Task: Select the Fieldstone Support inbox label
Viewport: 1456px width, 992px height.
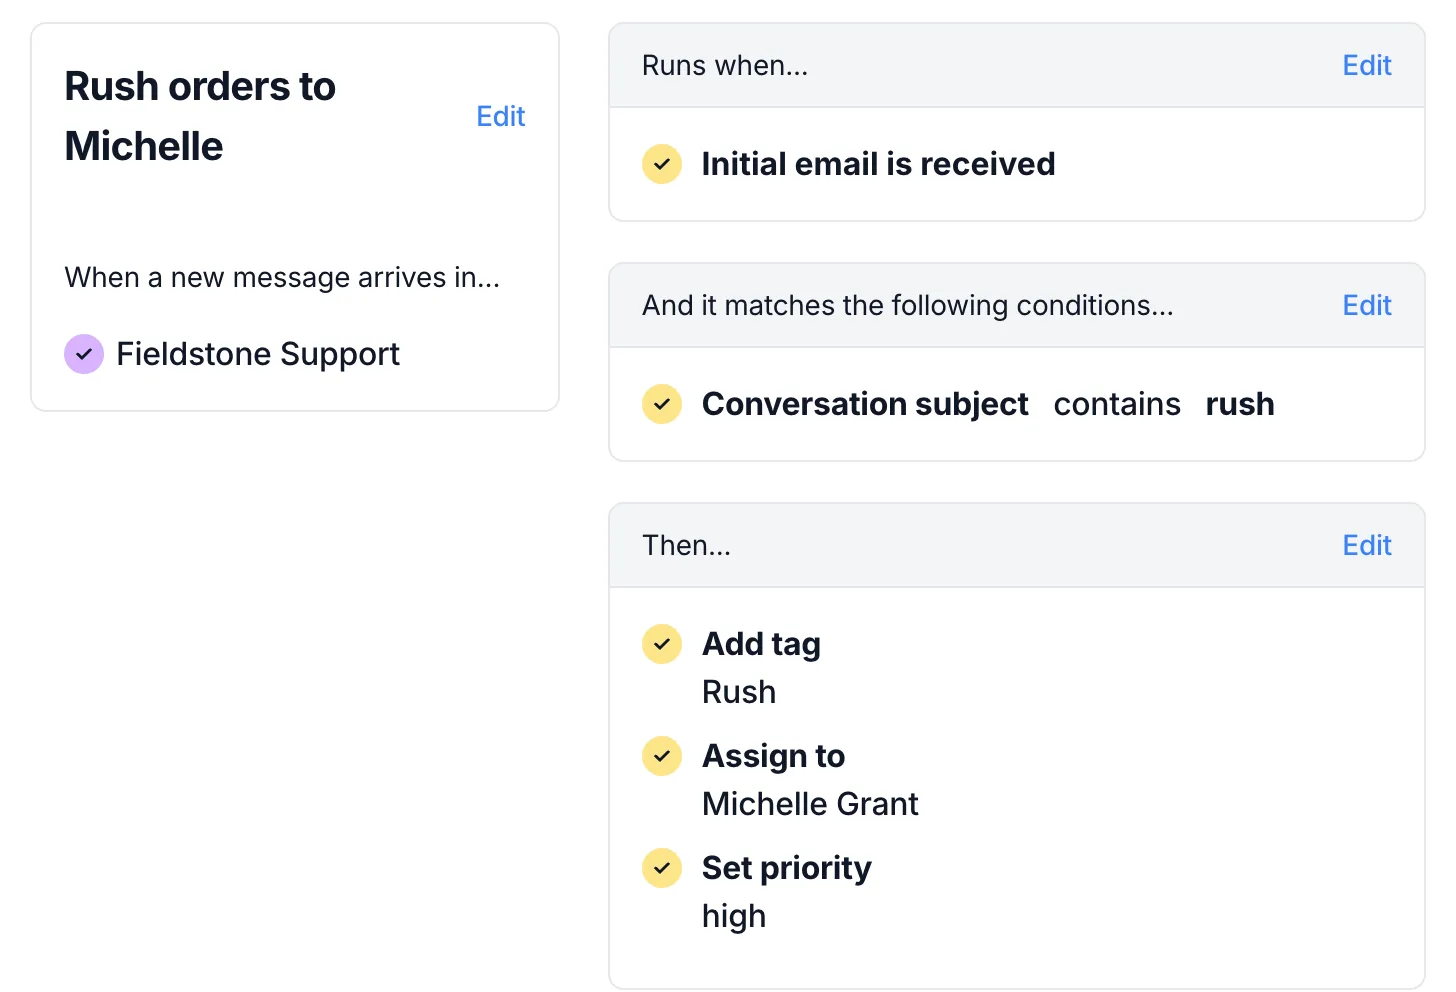Action: coord(258,354)
